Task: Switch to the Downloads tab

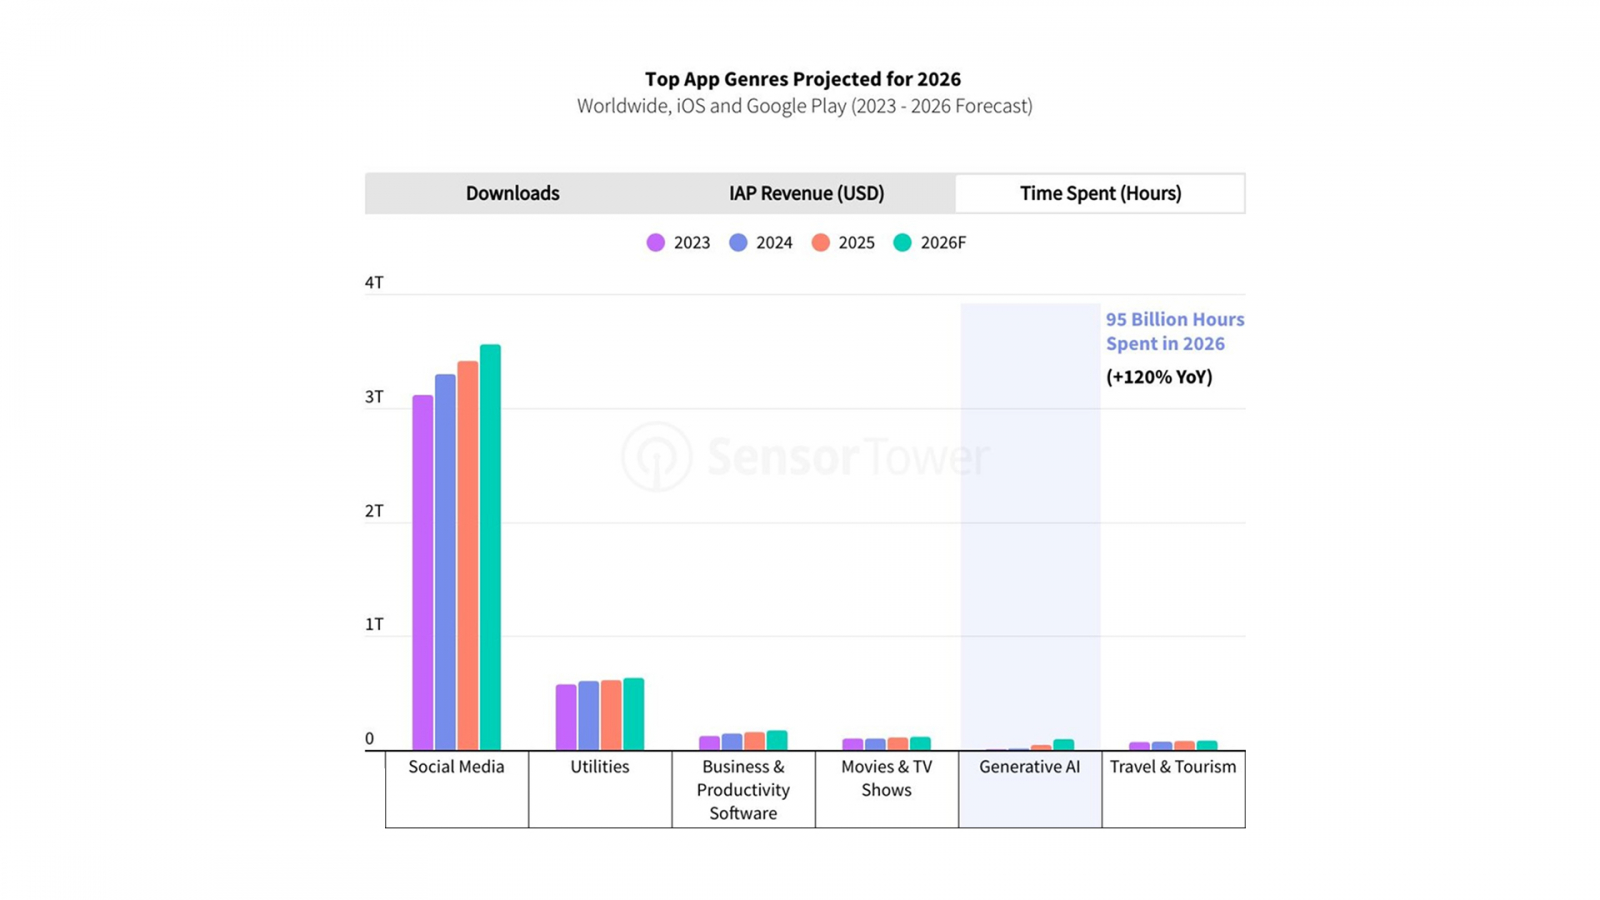Action: point(512,193)
